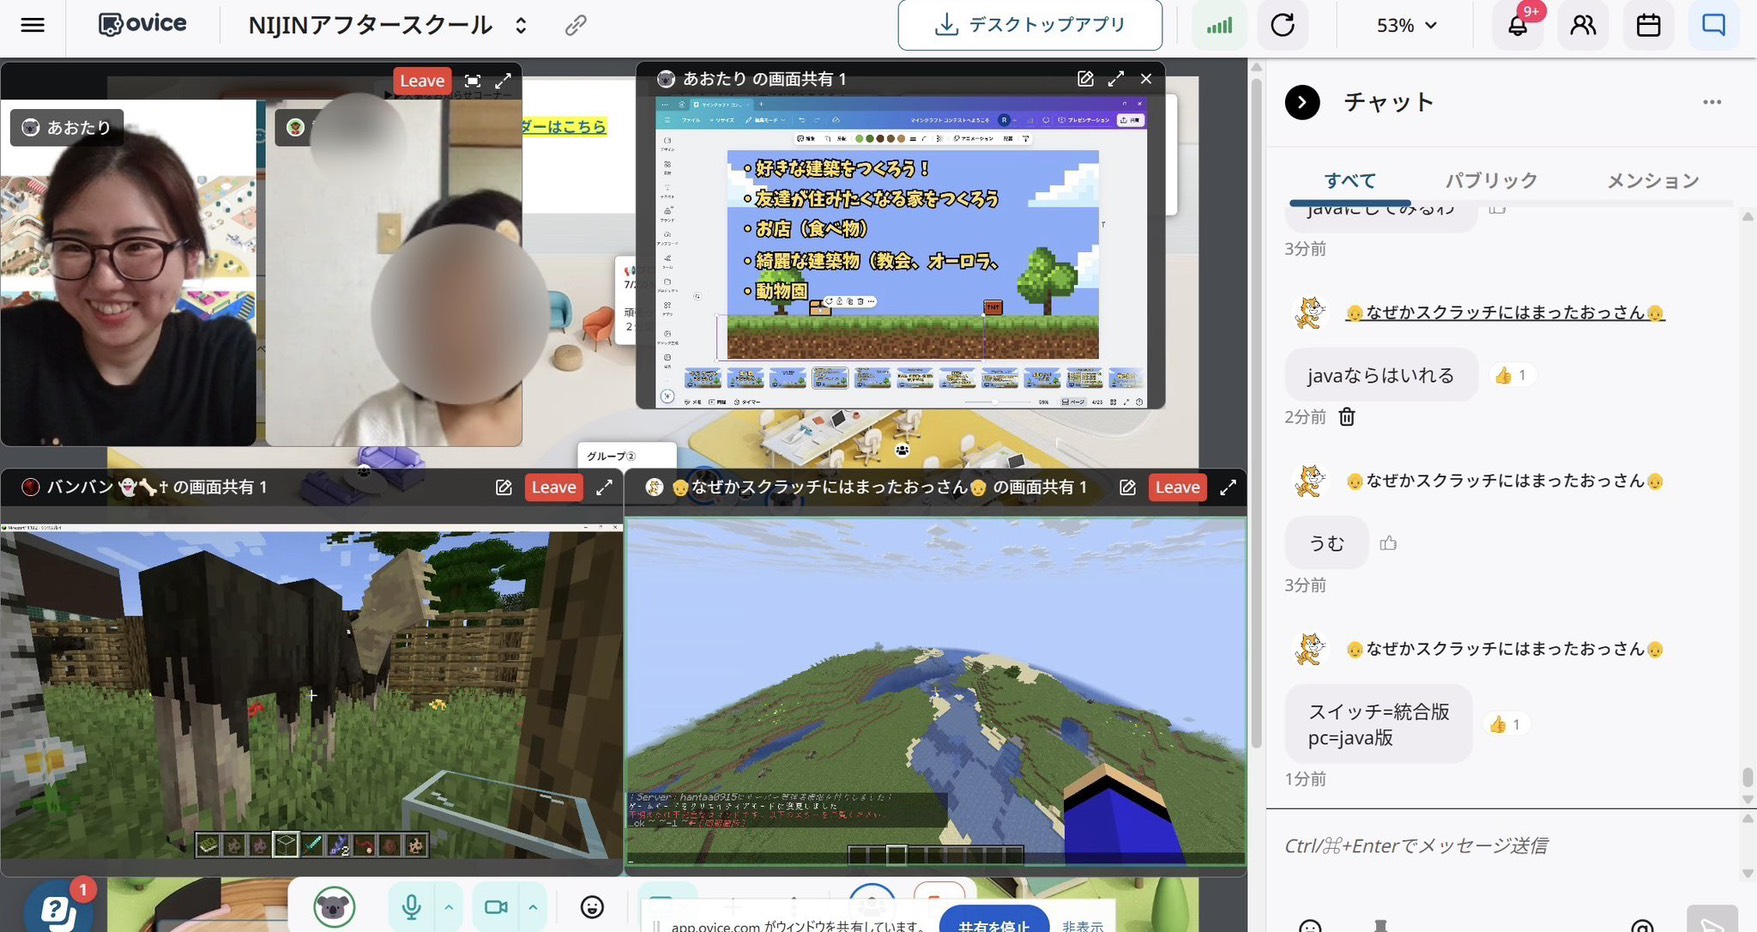
Task: Hide the sharing bar with 非表示
Action: coord(1083,926)
